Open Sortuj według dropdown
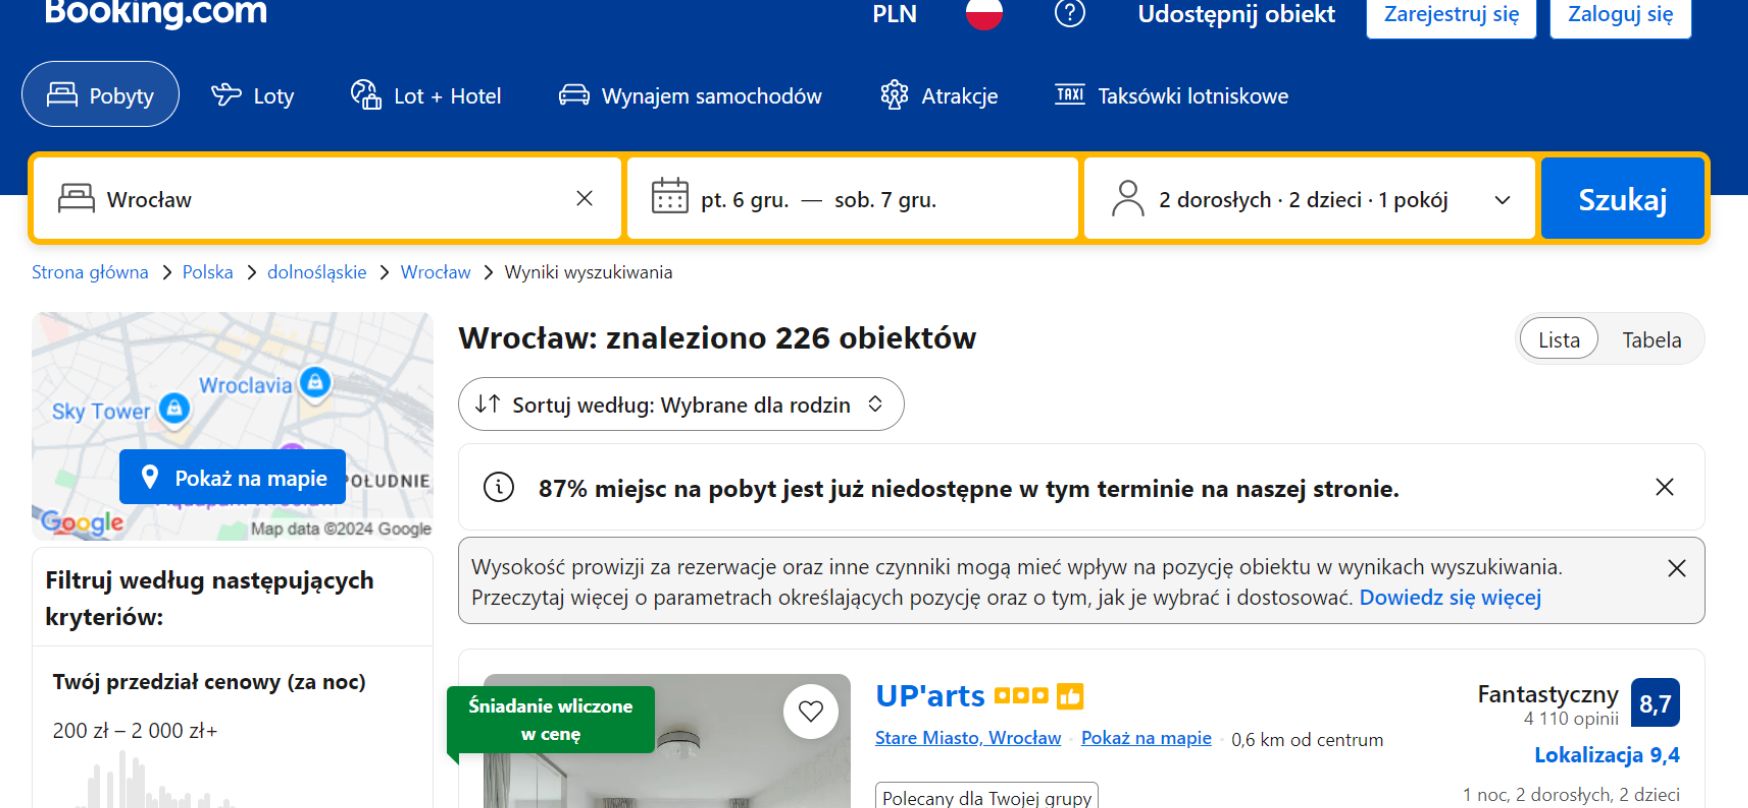1748x808 pixels. pos(681,404)
